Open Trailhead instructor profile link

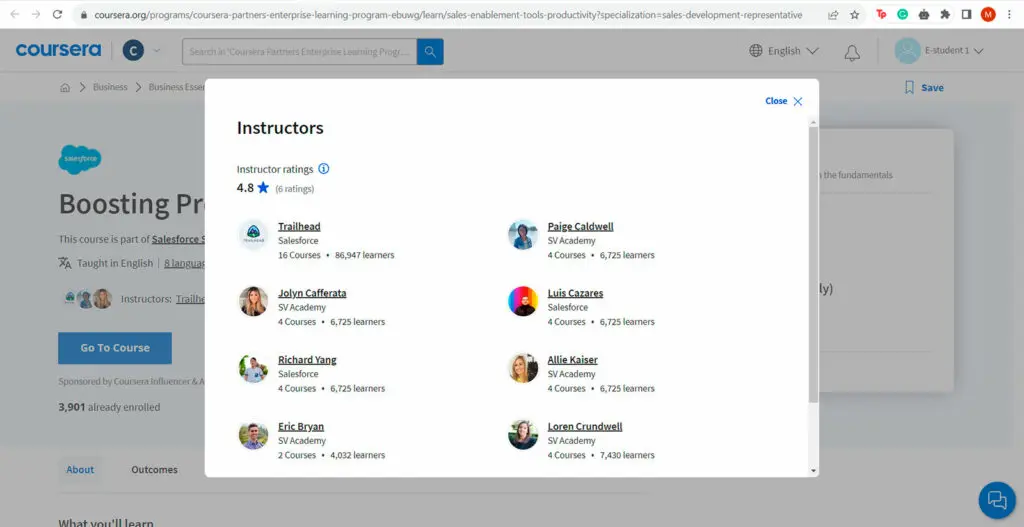pyautogui.click(x=299, y=227)
